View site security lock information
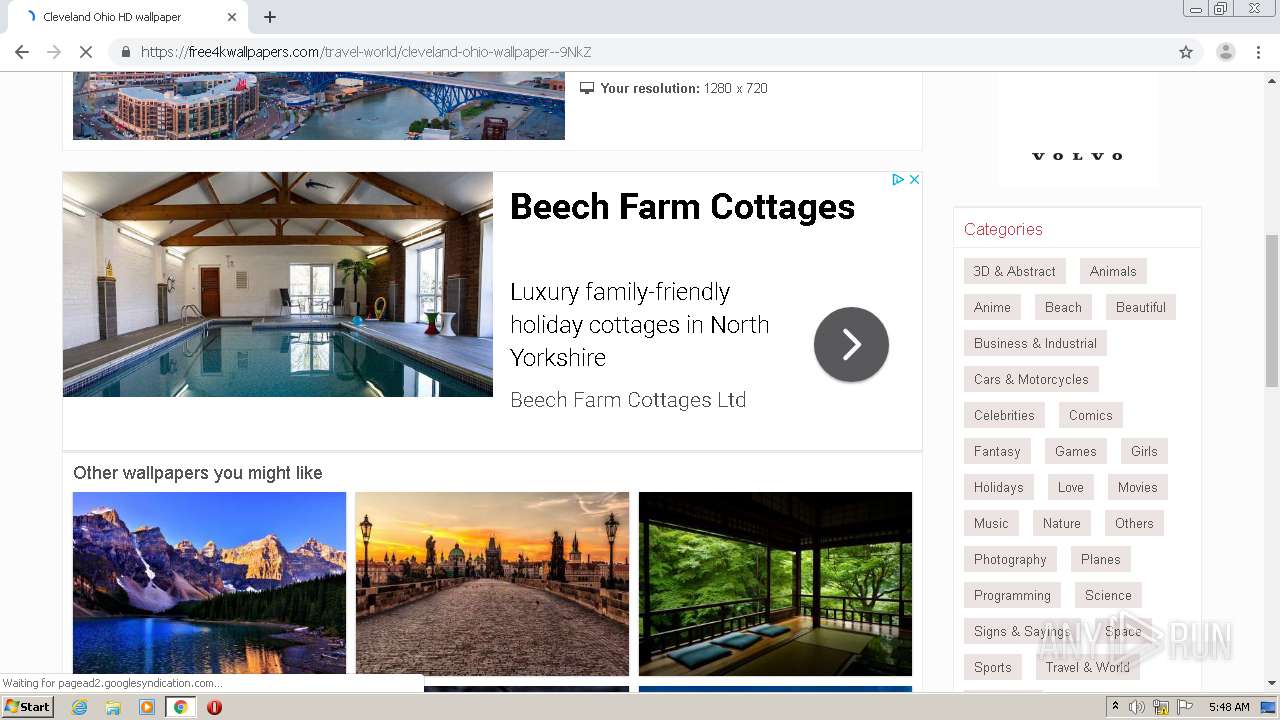Viewport: 1280px width, 720px height. pyautogui.click(x=126, y=52)
